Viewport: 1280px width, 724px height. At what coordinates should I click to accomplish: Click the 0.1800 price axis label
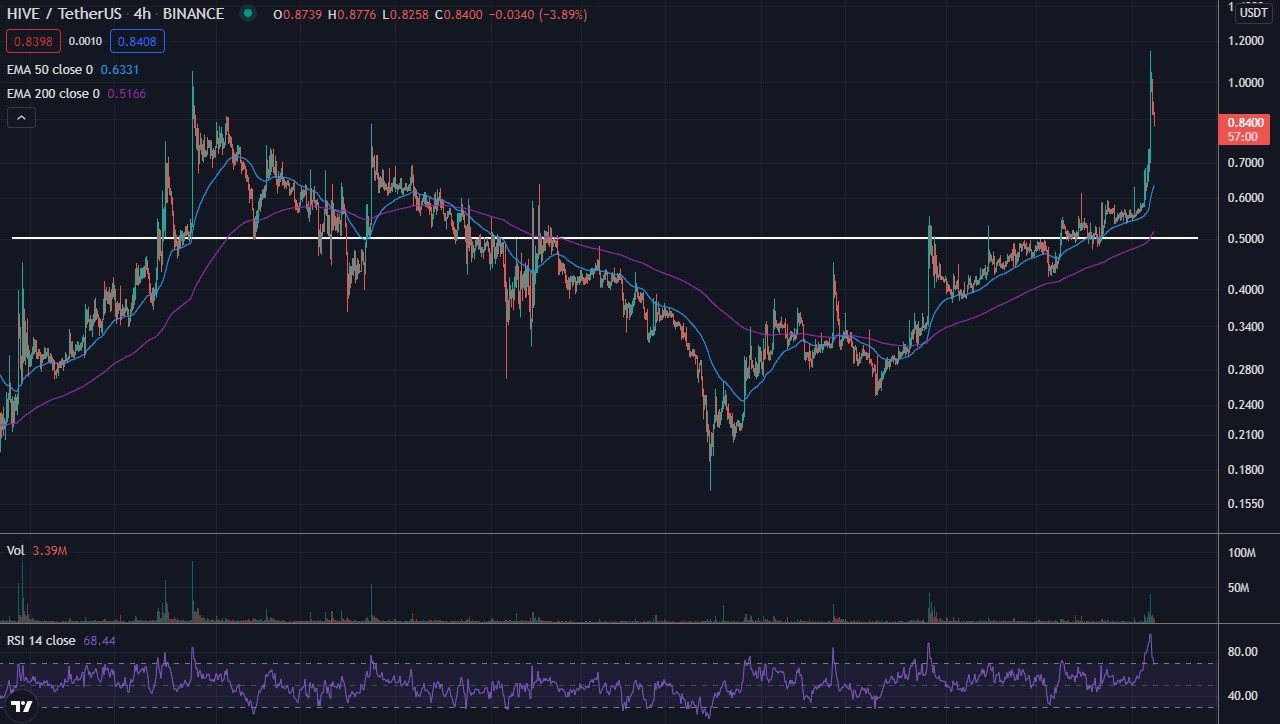1244,470
